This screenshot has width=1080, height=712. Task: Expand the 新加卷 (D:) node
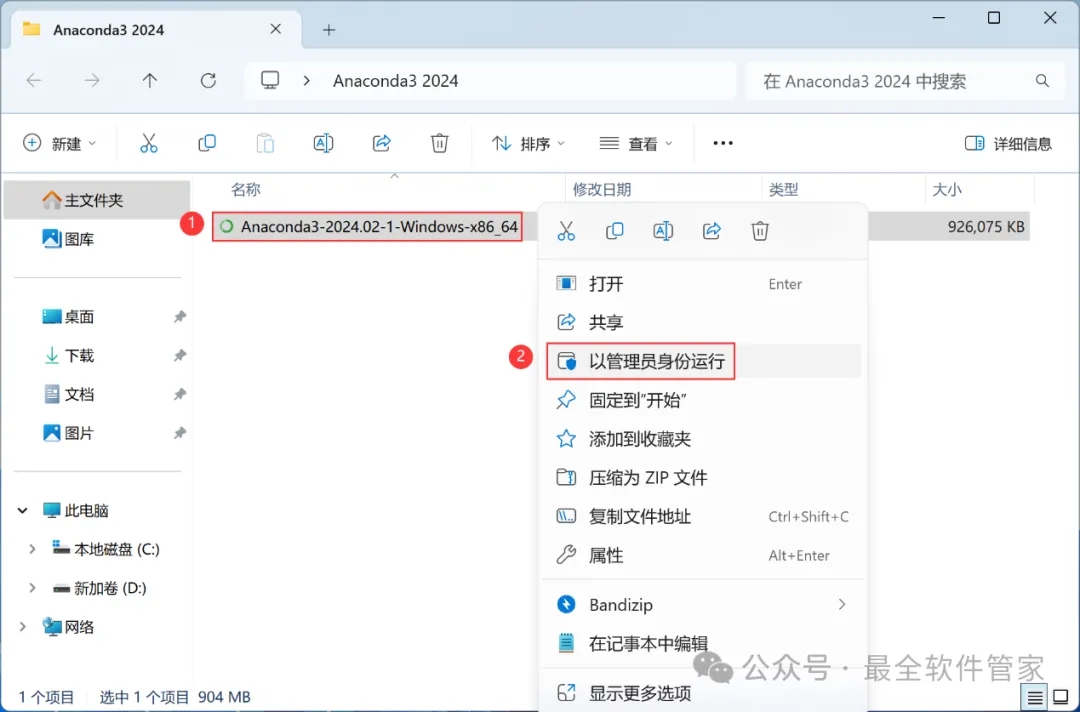point(32,588)
